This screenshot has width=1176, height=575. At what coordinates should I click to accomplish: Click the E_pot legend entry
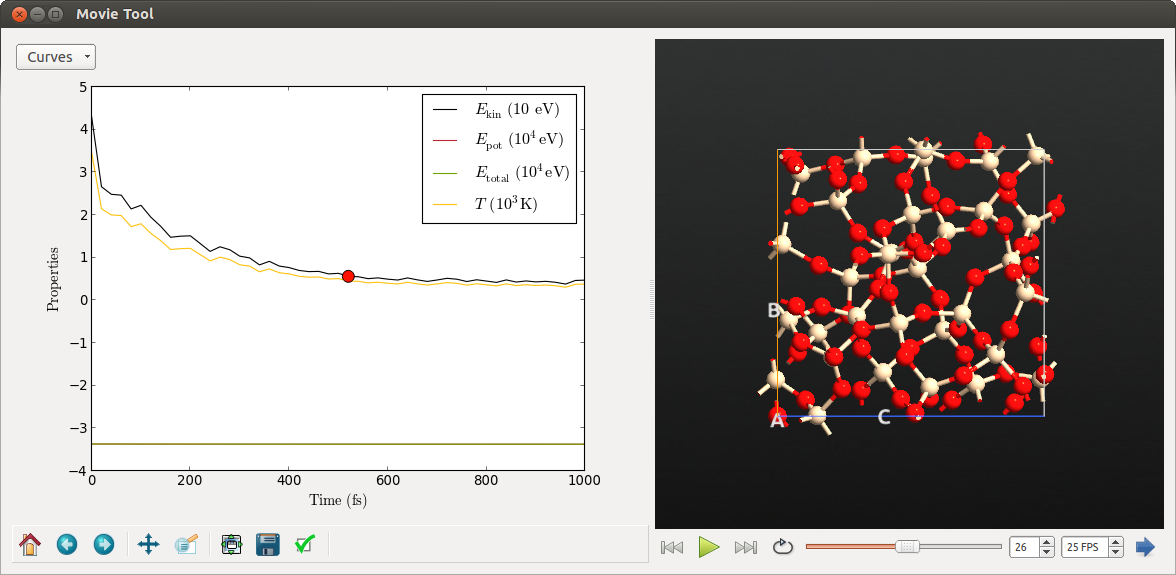point(499,140)
